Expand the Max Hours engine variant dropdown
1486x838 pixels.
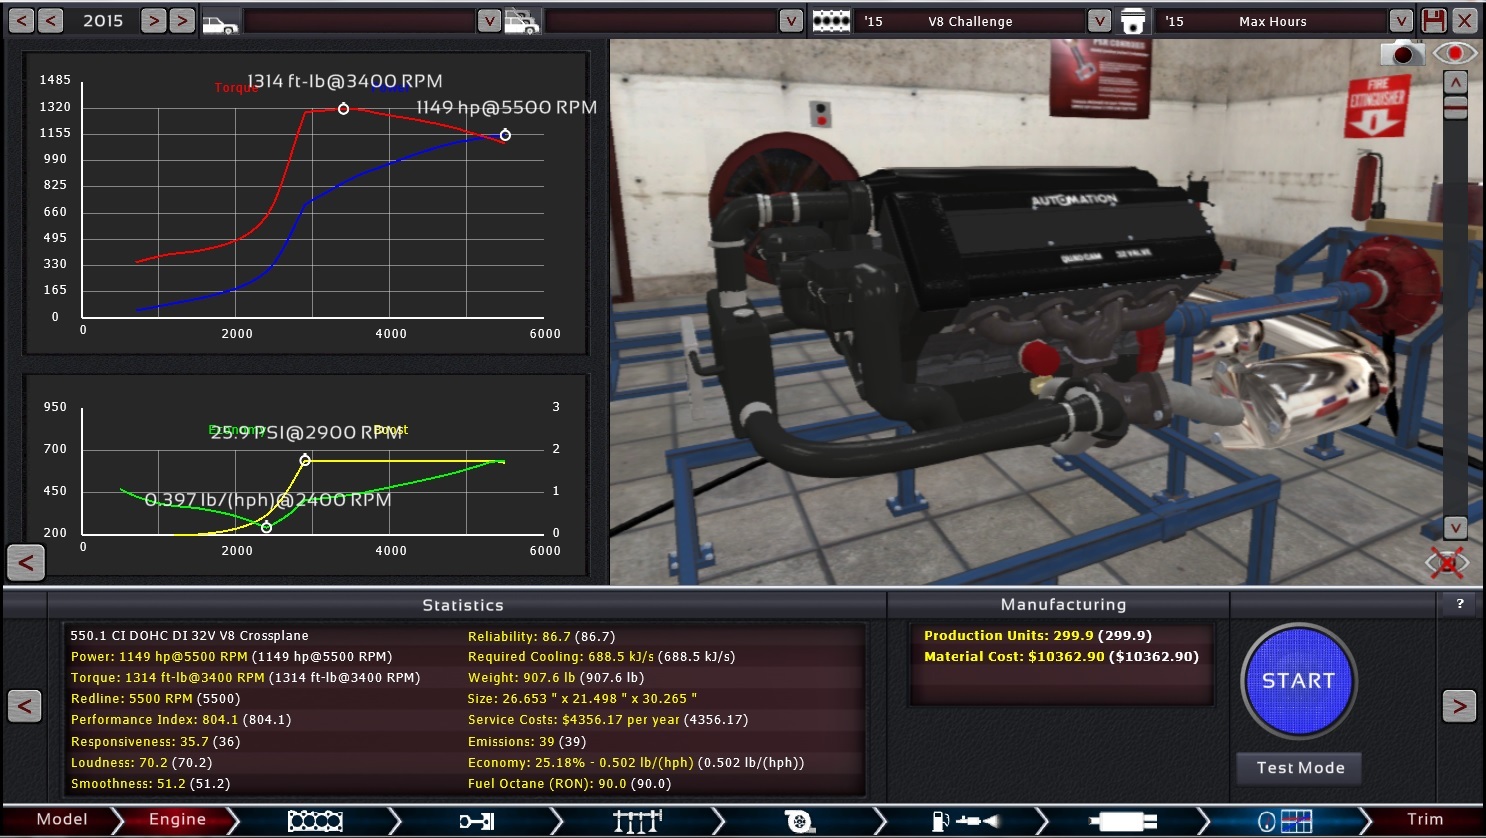[x=1401, y=21]
